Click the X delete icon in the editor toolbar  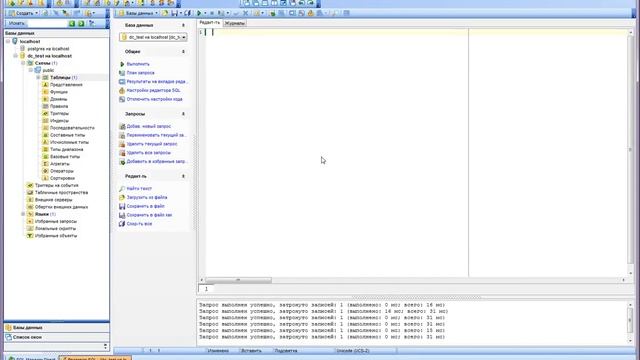[x=245, y=13]
